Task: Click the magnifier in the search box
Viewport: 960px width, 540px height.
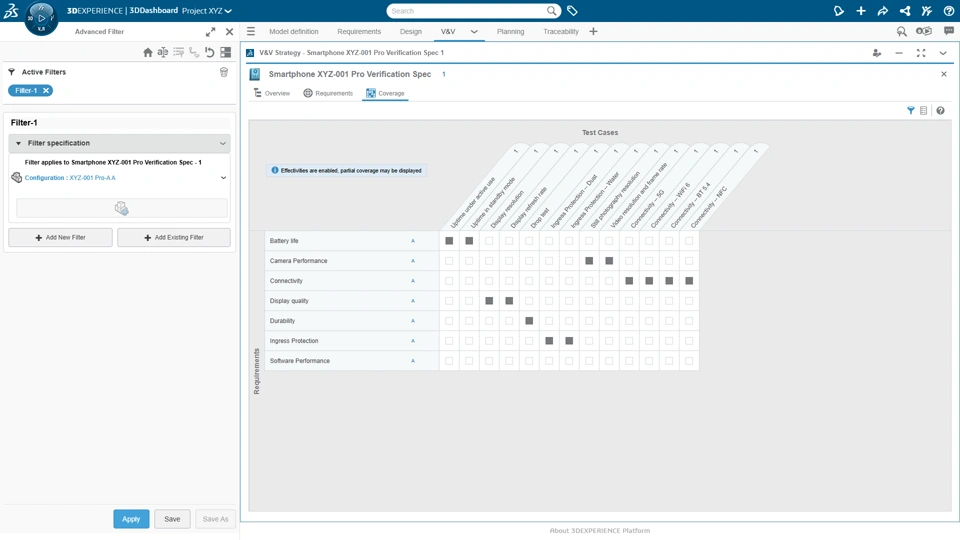Action: 551,11
